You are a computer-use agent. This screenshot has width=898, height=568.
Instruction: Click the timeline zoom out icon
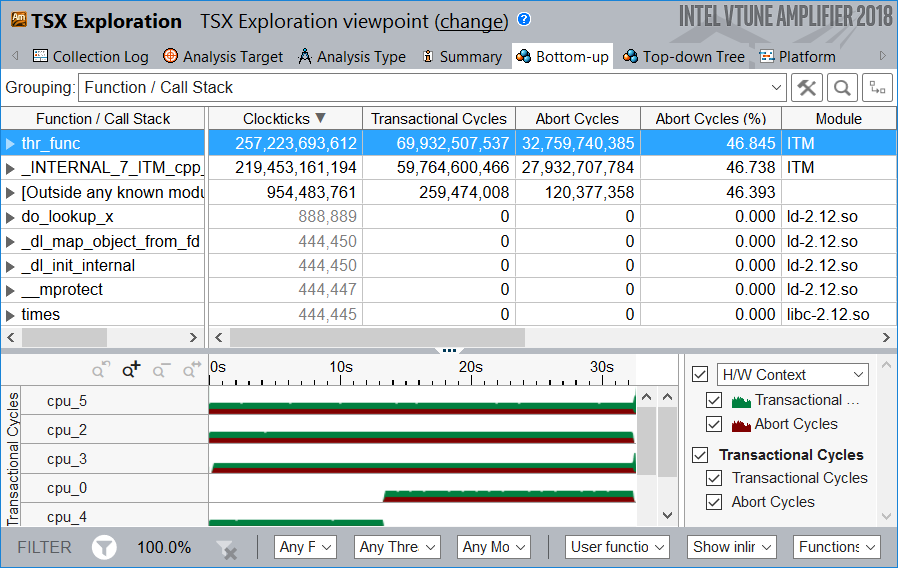click(x=161, y=370)
